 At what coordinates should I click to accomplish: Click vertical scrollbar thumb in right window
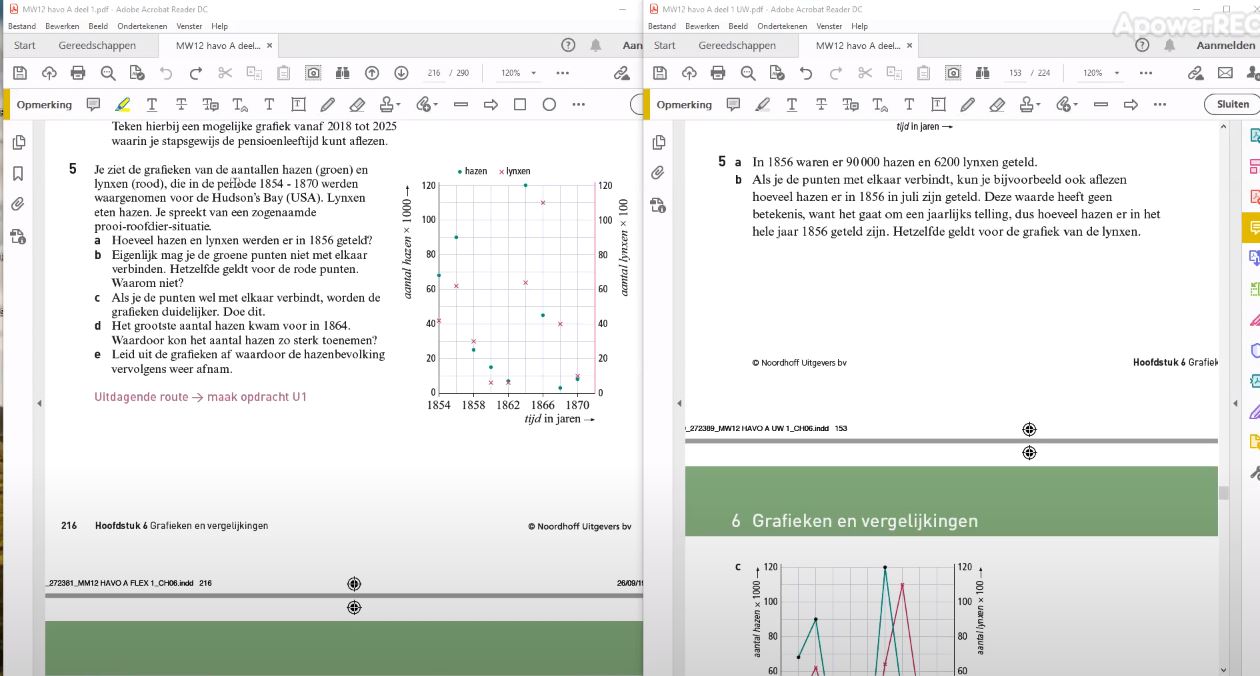[x=1223, y=492]
